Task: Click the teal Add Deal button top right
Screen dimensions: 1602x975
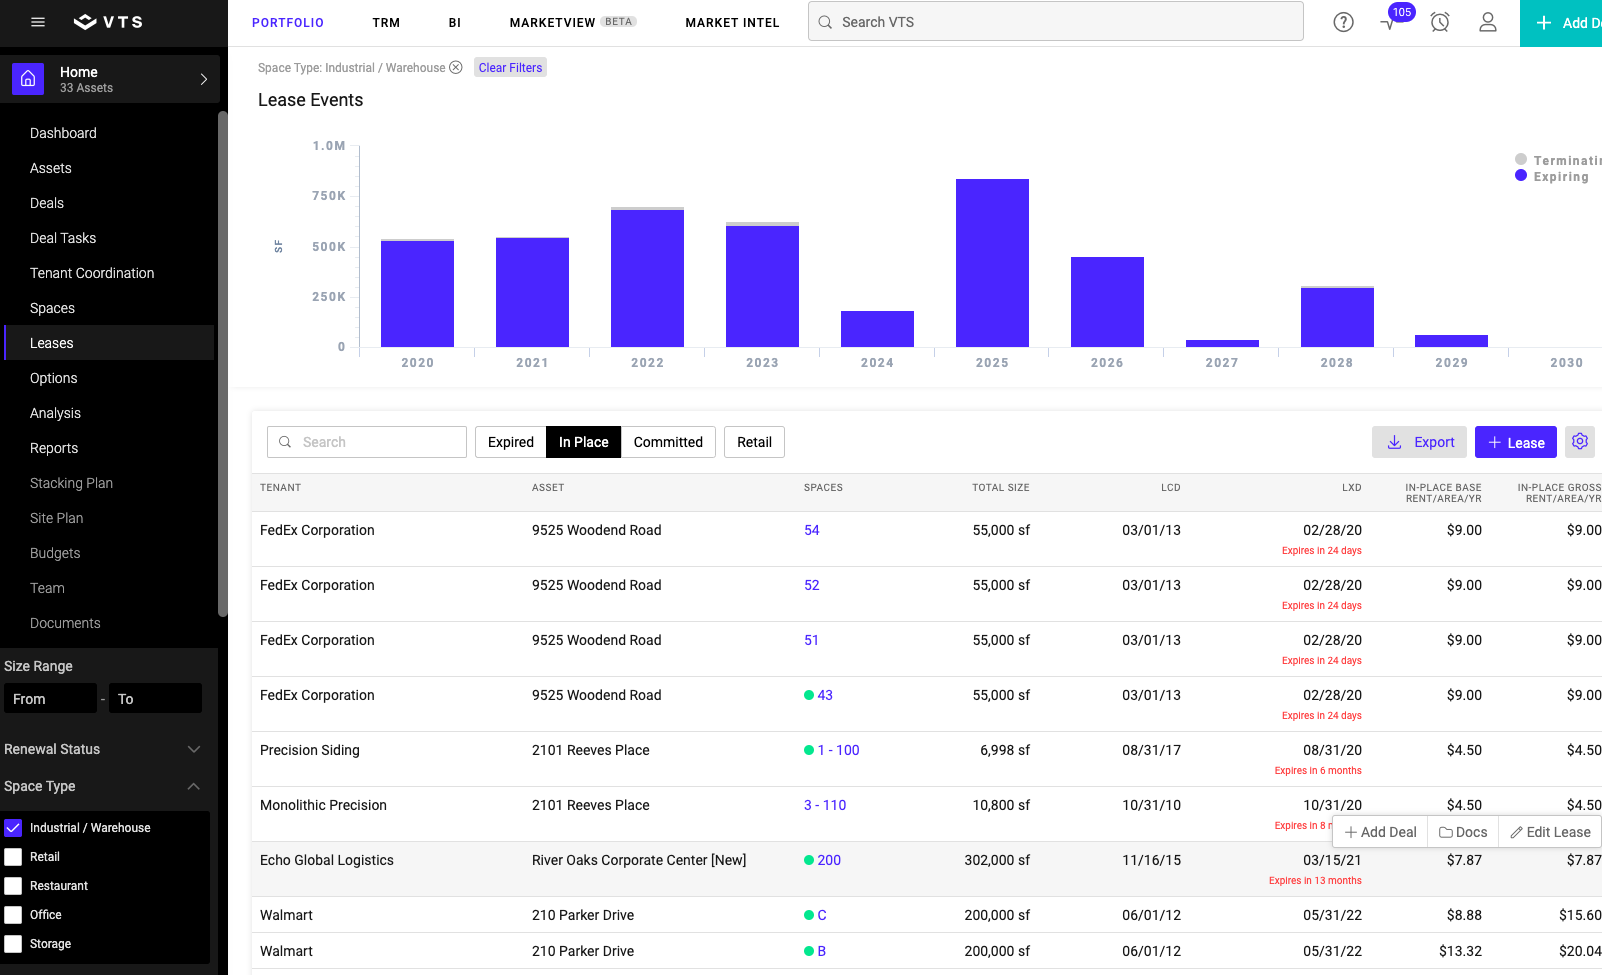Action: click(1561, 23)
